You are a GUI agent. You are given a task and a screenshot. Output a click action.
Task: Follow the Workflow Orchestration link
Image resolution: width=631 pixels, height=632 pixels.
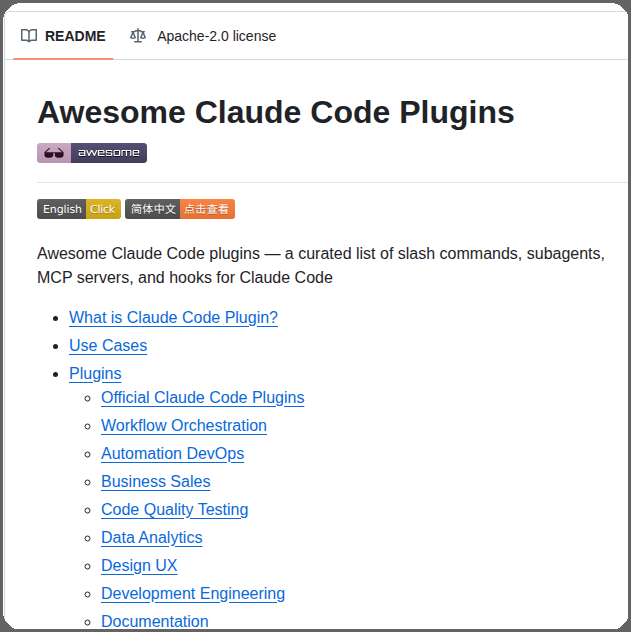[184, 426]
